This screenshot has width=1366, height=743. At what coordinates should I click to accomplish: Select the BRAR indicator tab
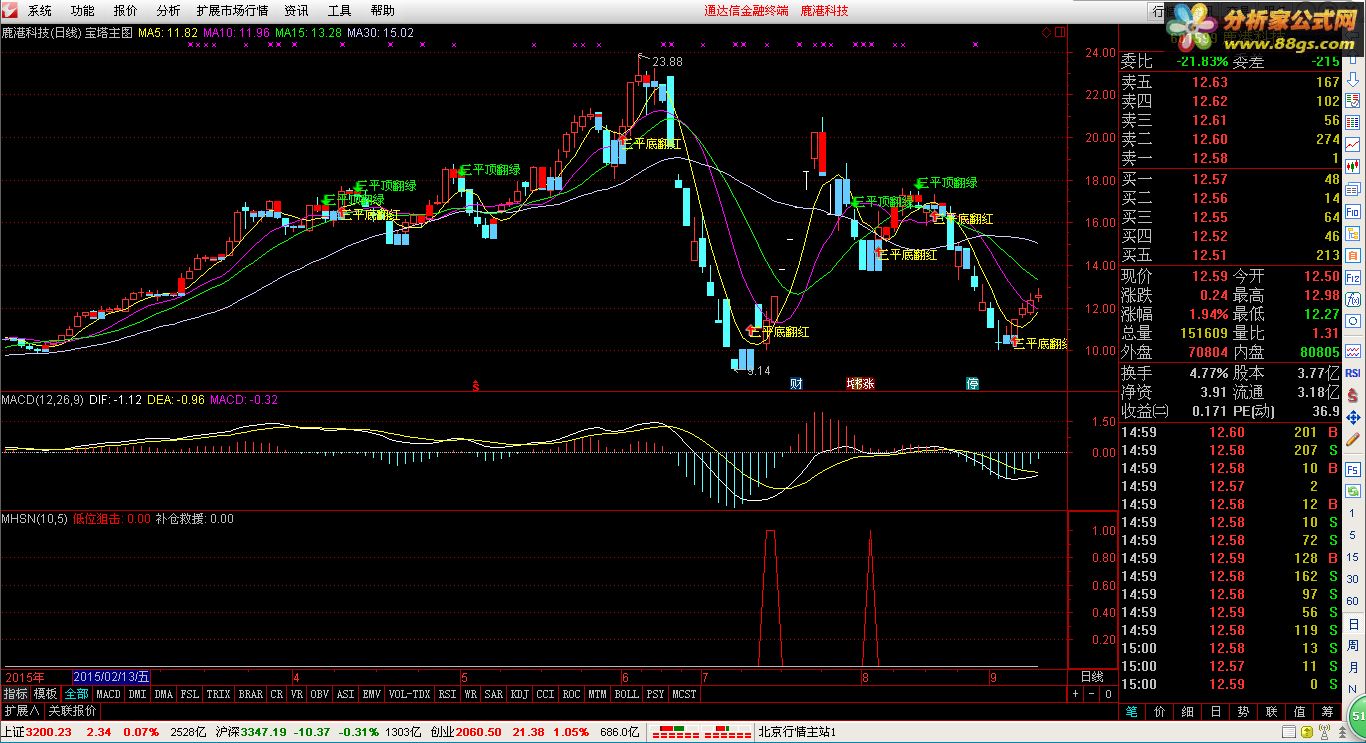click(x=251, y=693)
